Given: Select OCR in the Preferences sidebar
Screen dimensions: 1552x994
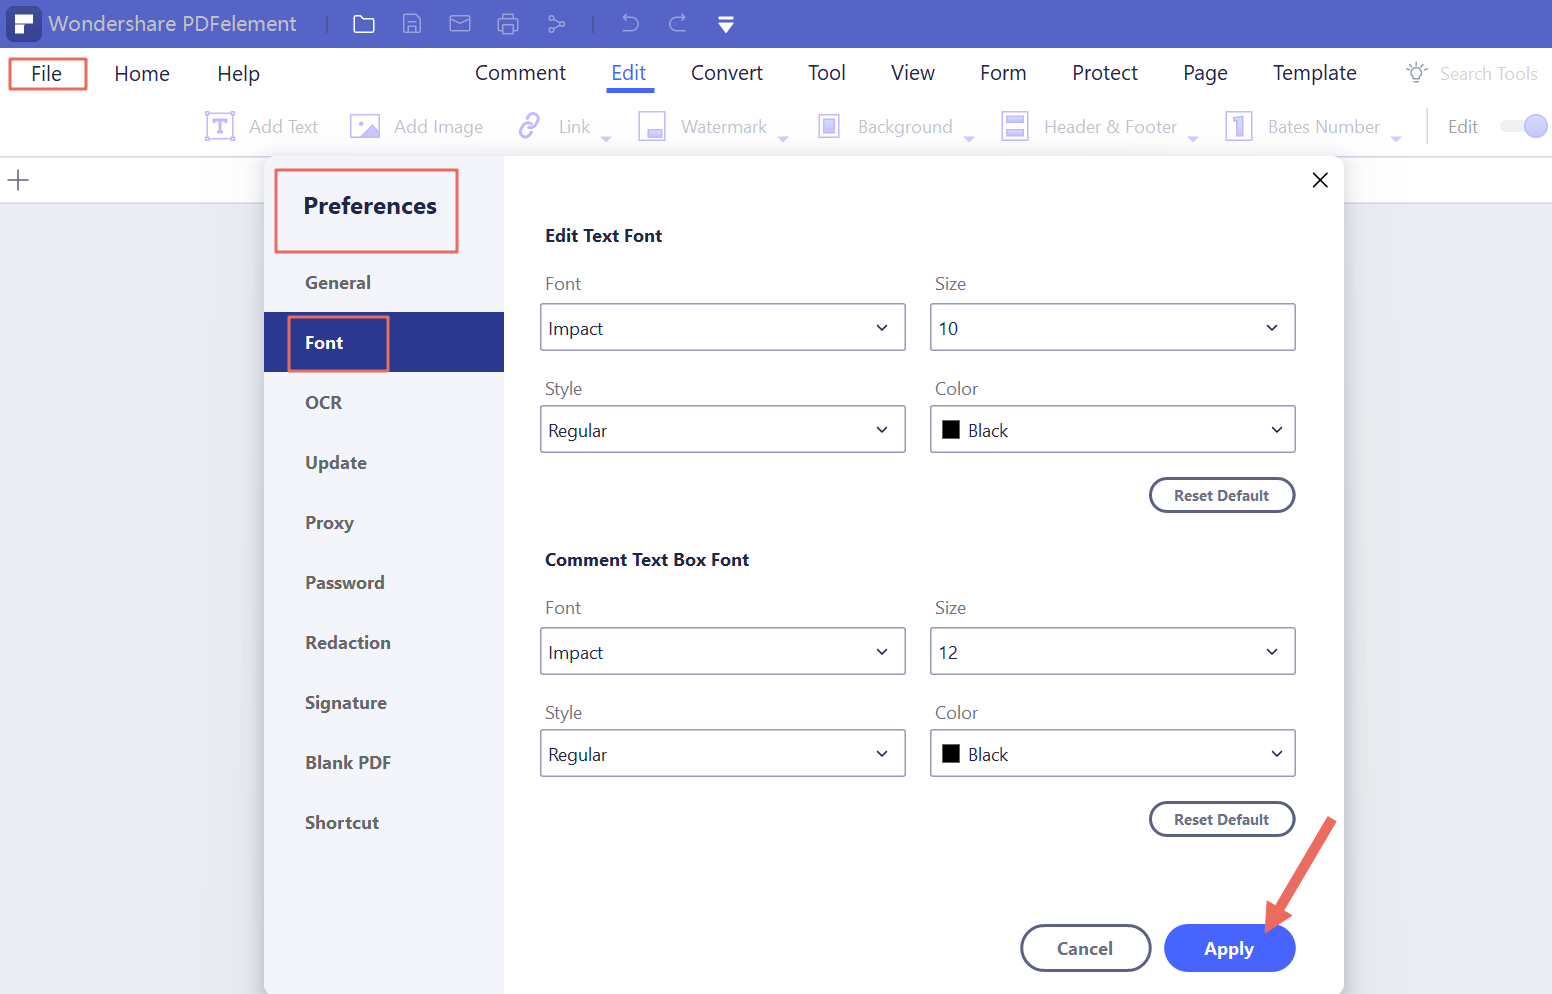Looking at the screenshot, I should click(323, 402).
